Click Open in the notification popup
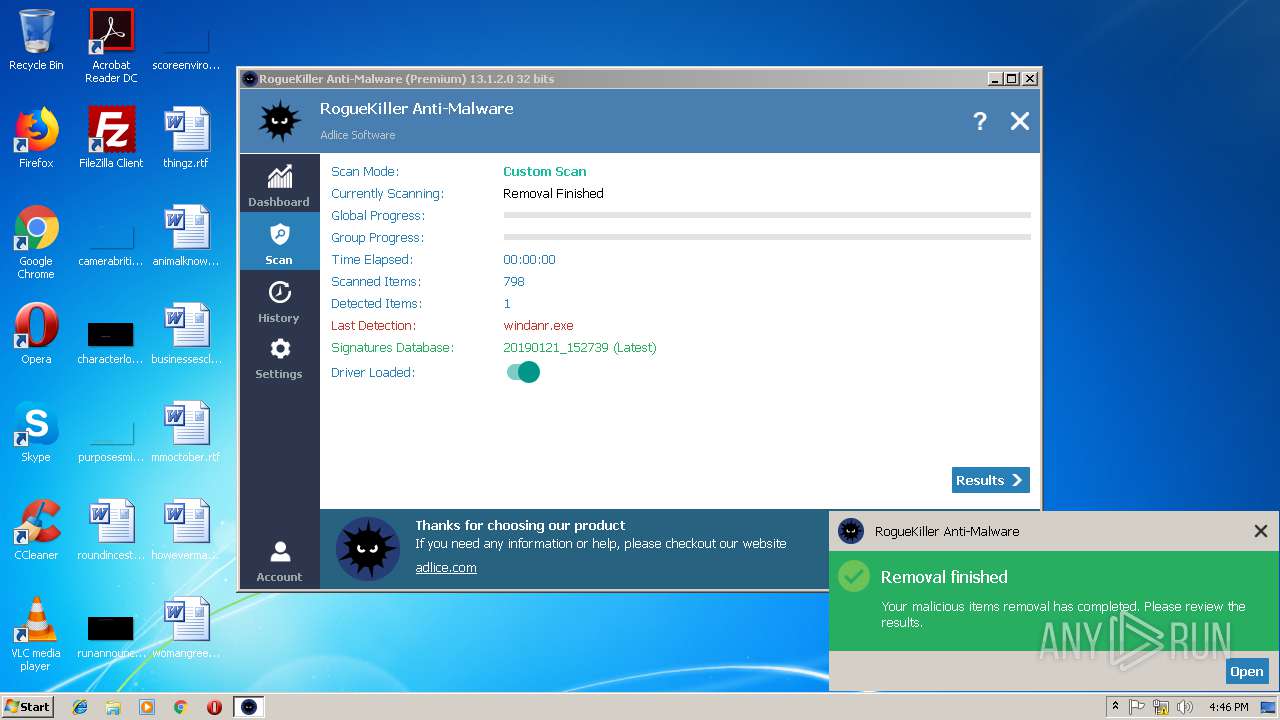 pos(1246,671)
